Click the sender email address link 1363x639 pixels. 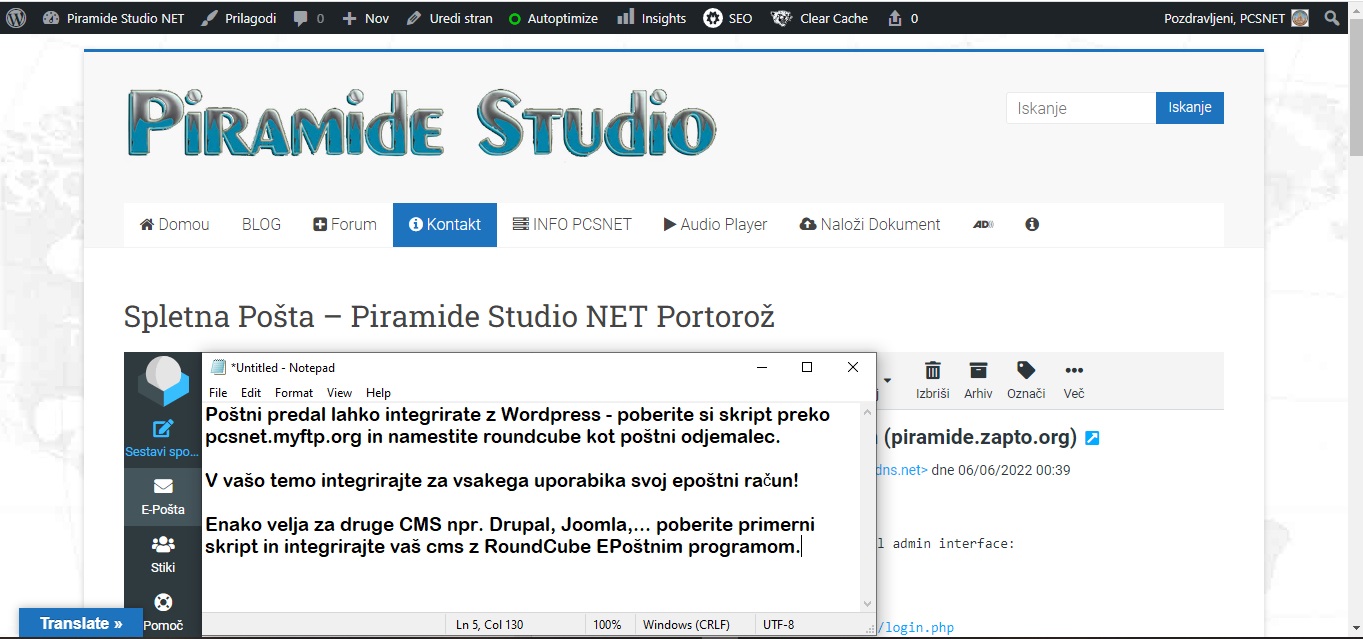coord(903,470)
